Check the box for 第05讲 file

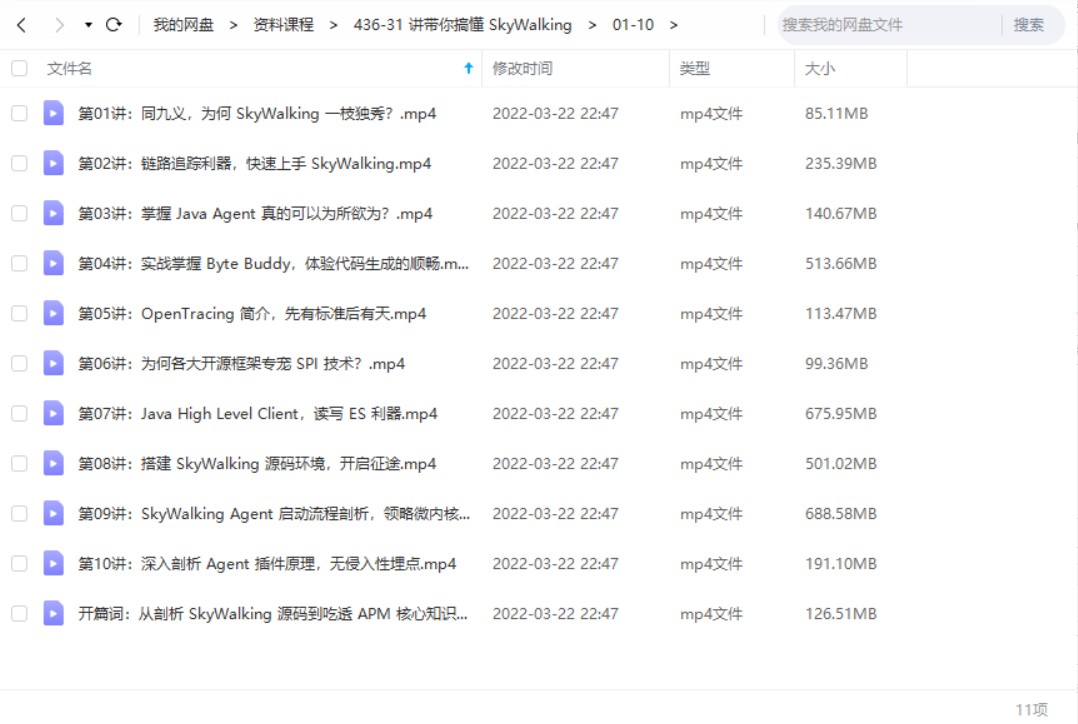click(19, 314)
